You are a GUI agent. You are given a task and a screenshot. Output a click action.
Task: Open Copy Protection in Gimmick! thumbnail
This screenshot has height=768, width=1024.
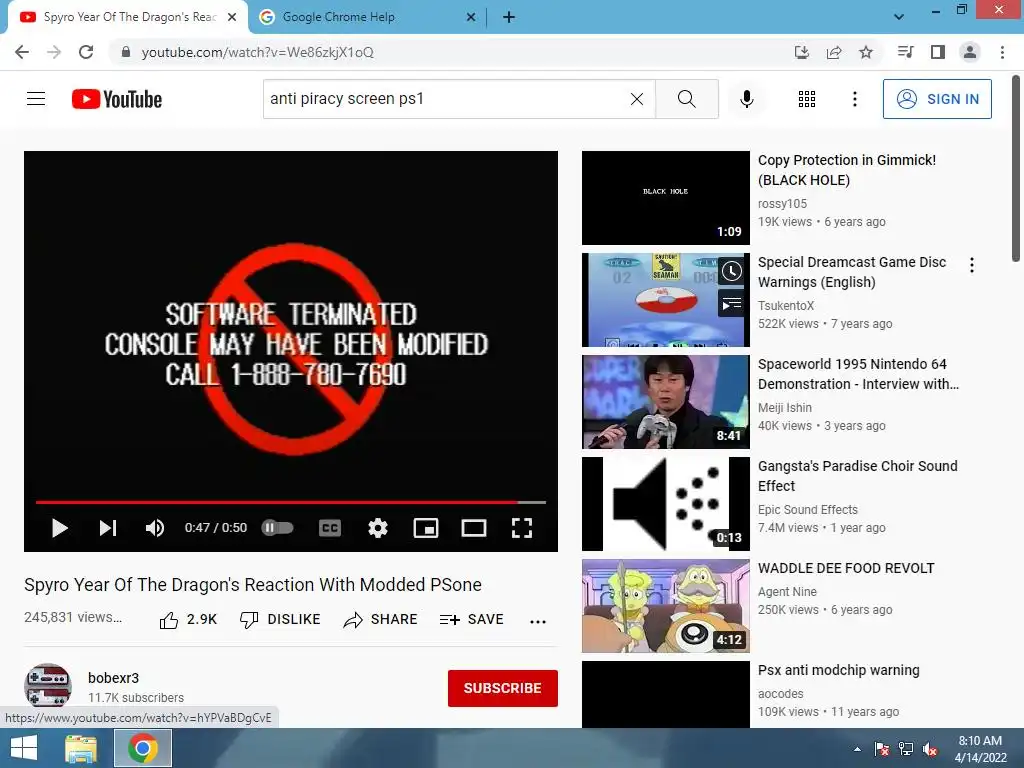[x=665, y=198]
